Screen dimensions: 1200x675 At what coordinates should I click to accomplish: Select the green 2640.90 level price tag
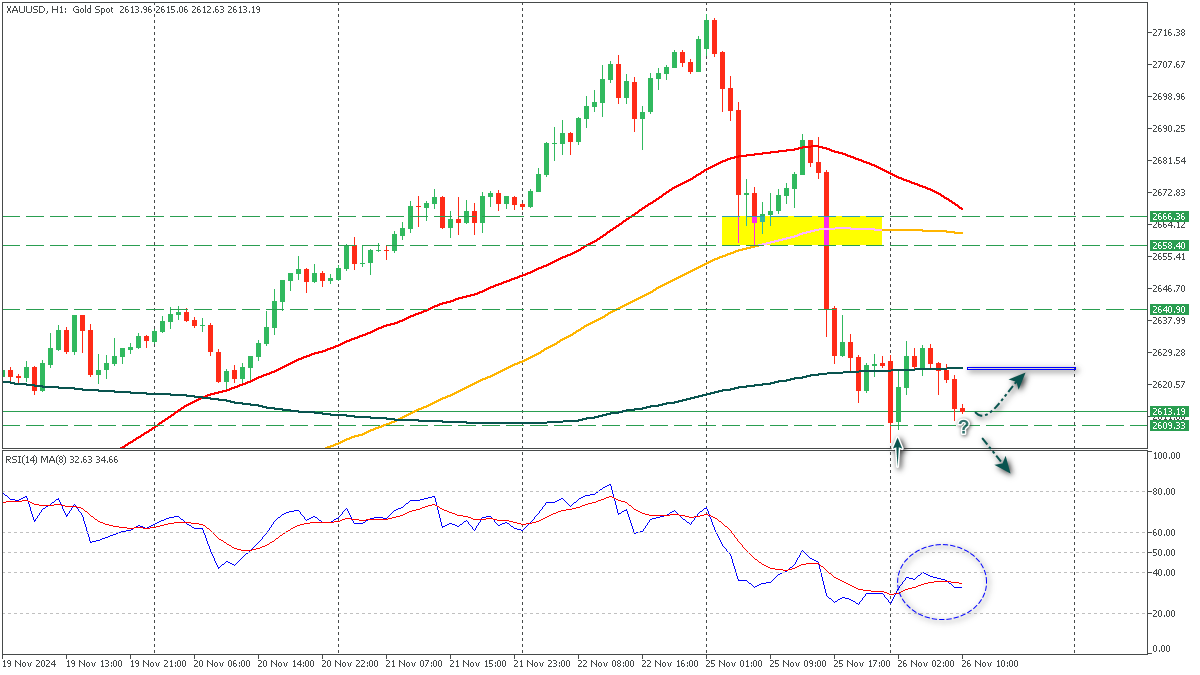[1169, 309]
